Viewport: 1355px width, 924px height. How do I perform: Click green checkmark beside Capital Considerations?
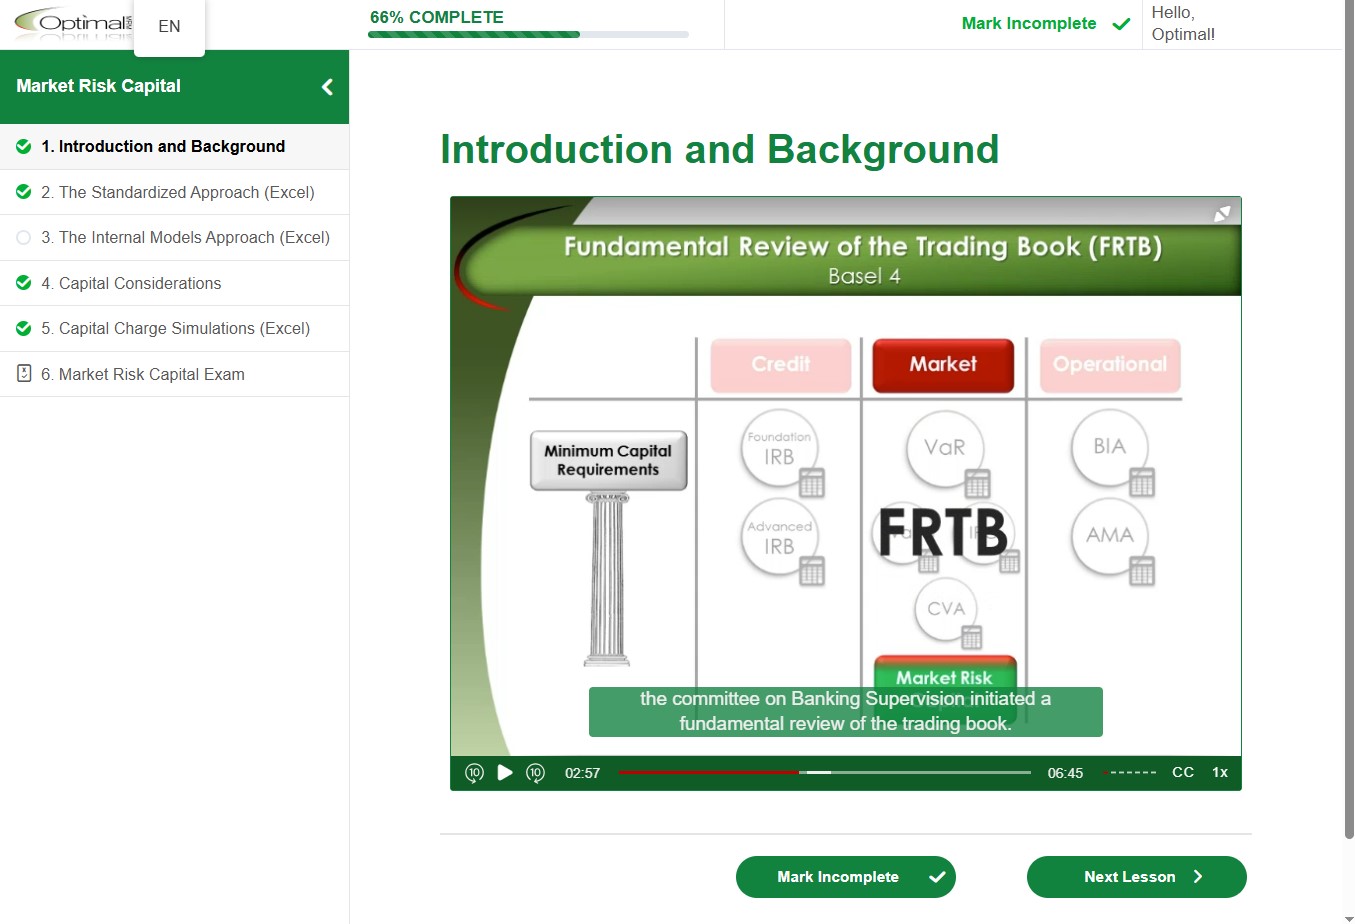point(24,283)
